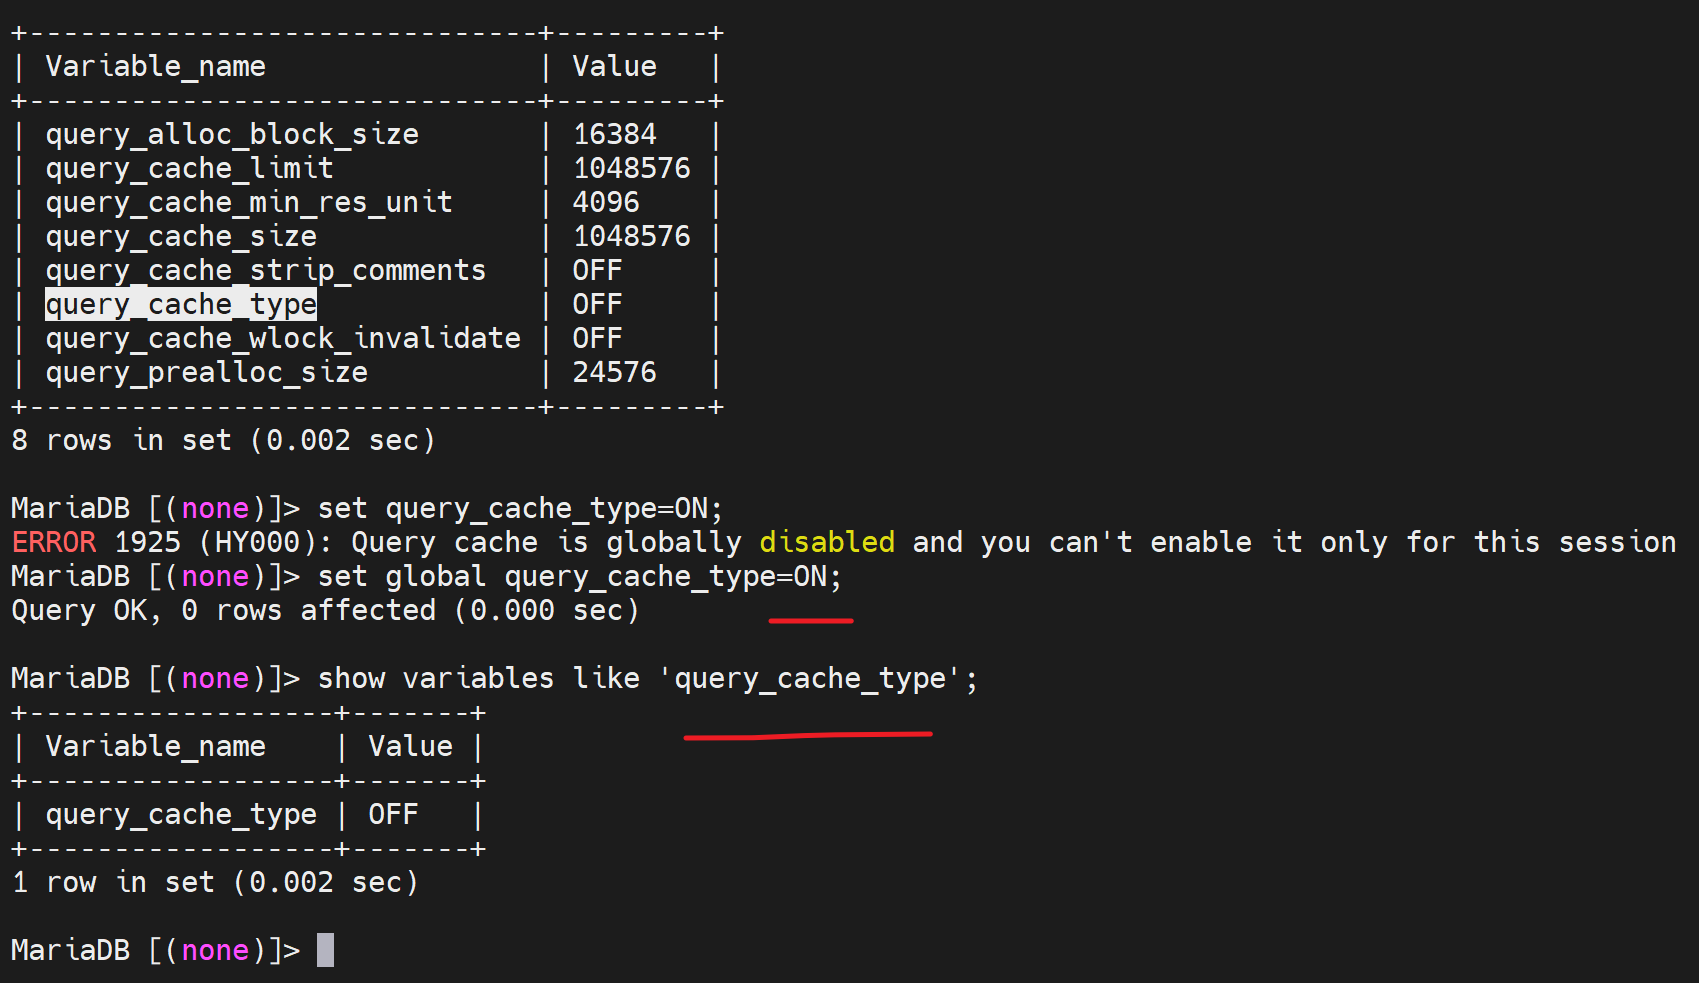Click the '8 rows in set' summary line
The height and width of the screenshot is (983, 1699).
(x=223, y=440)
